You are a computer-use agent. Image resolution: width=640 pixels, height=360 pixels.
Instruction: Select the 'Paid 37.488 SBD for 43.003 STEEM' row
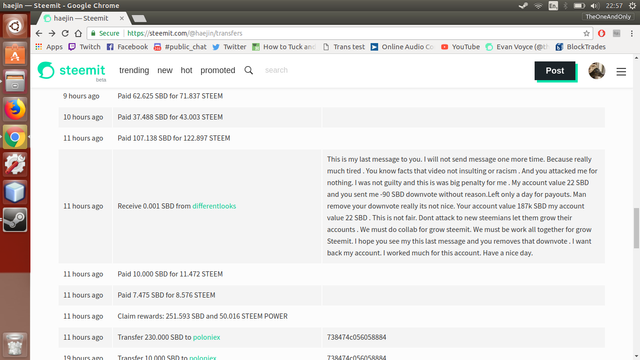[331, 117]
